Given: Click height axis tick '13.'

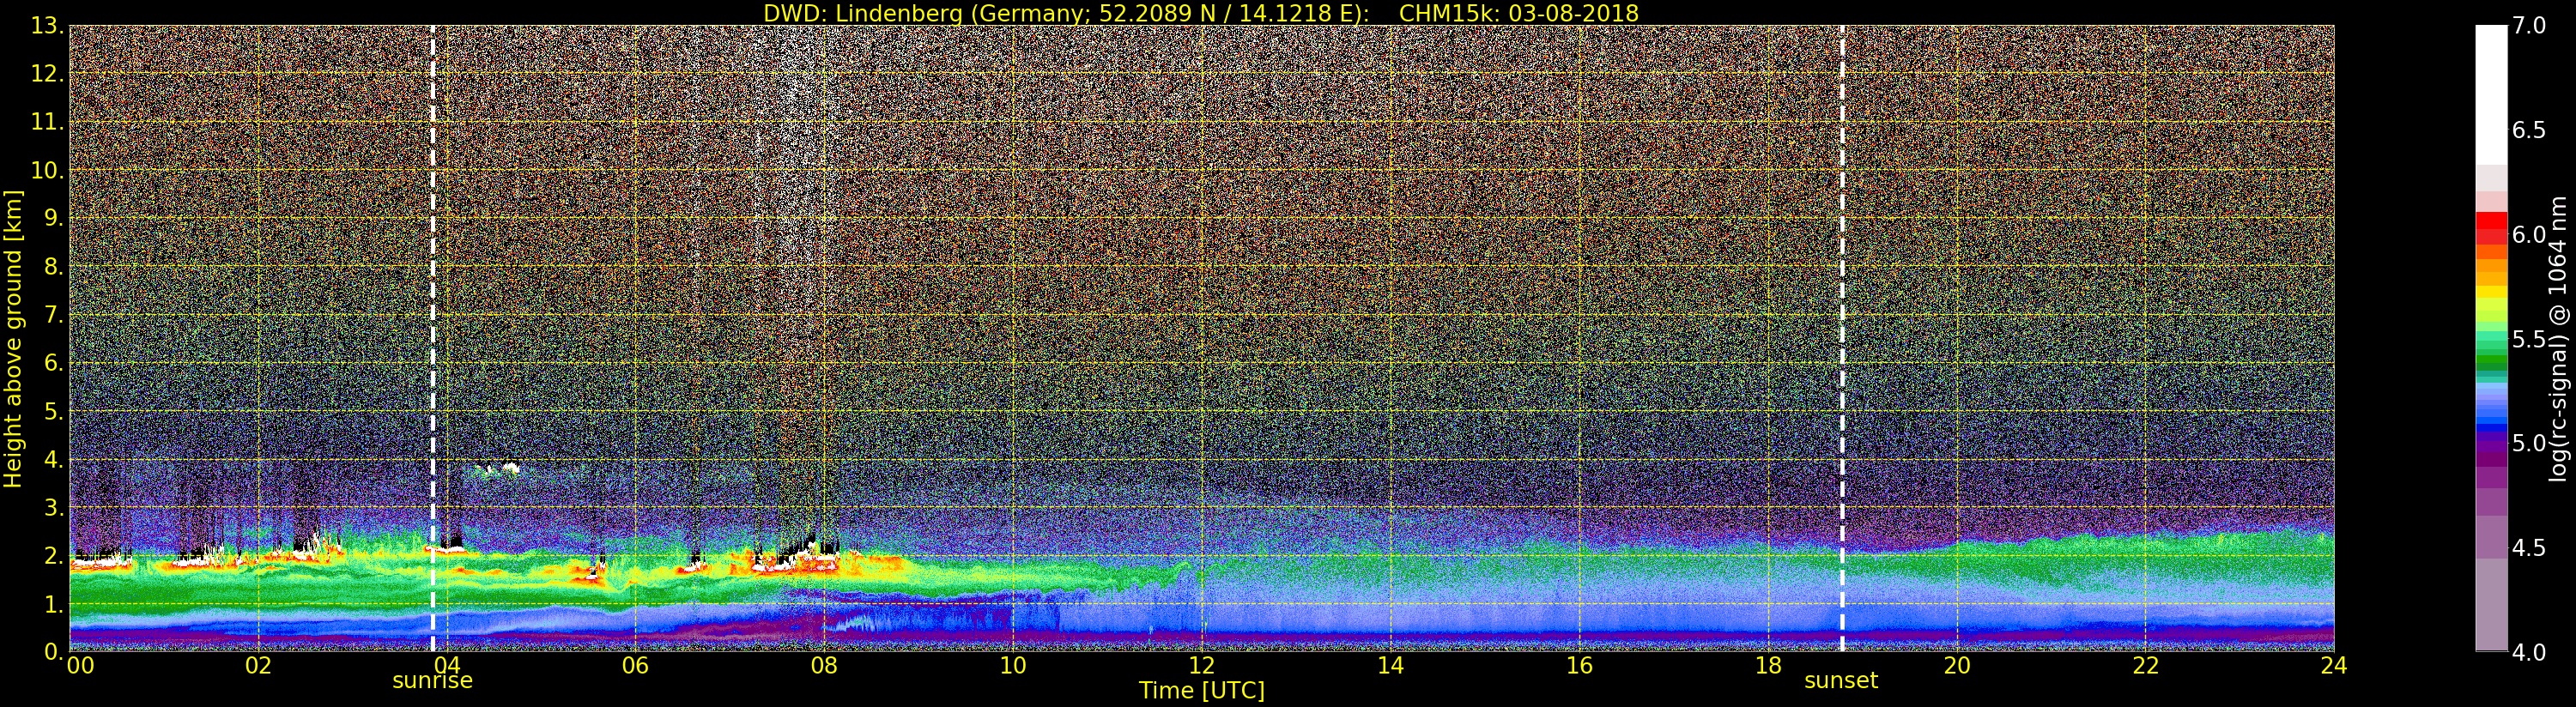Looking at the screenshot, I should pos(47,26).
